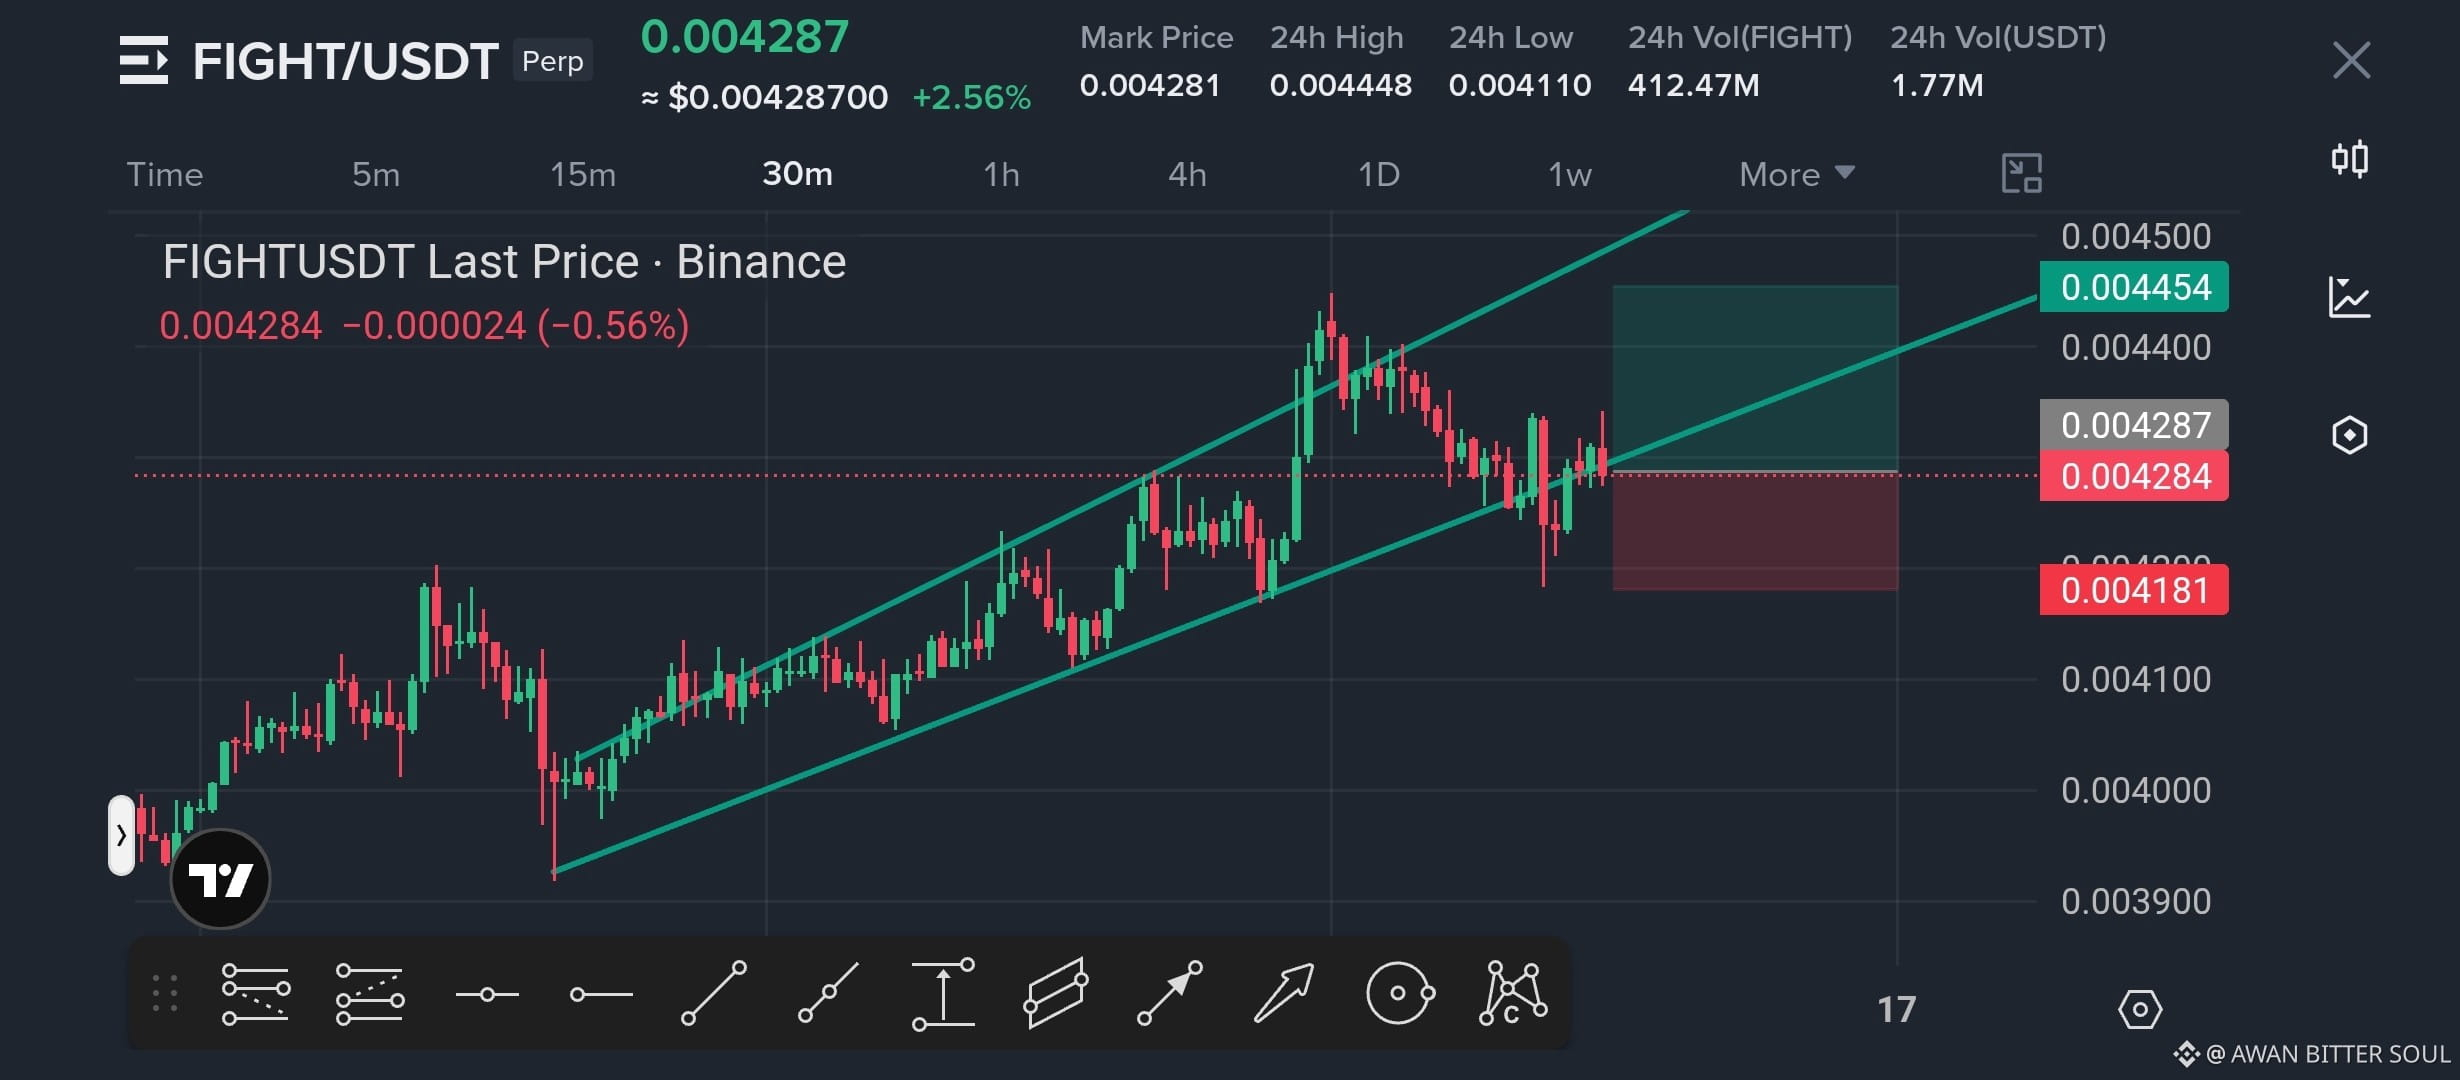Image resolution: width=2460 pixels, height=1080 pixels.
Task: Select the price range measure tool
Action: tap(943, 993)
